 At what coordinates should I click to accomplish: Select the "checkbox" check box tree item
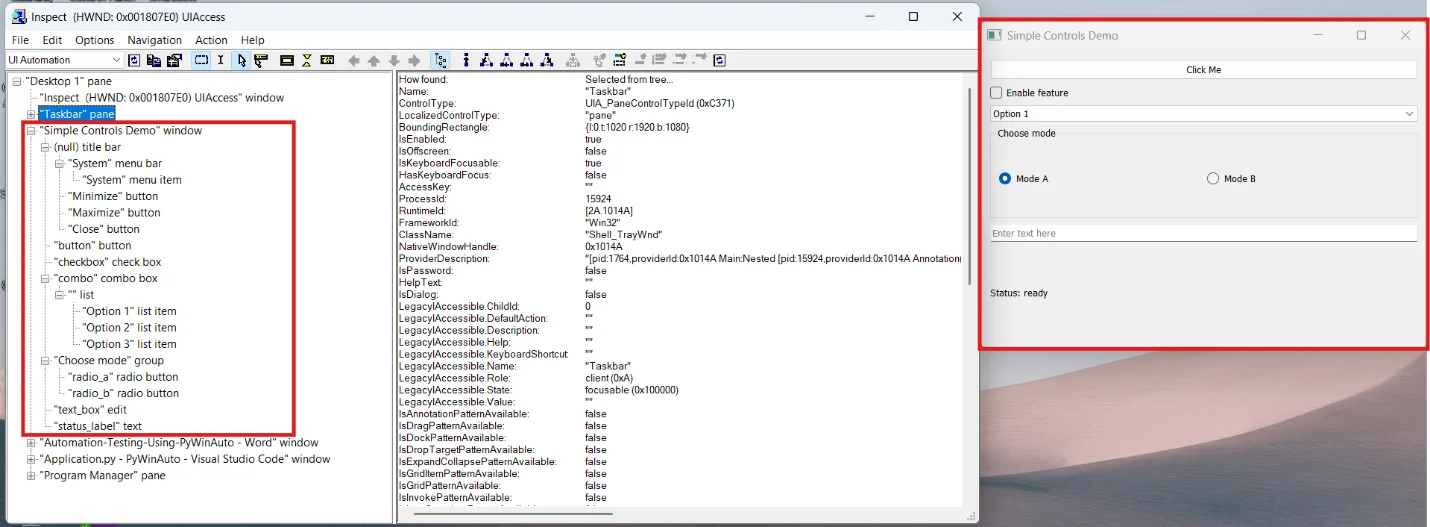pyautogui.click(x=108, y=262)
